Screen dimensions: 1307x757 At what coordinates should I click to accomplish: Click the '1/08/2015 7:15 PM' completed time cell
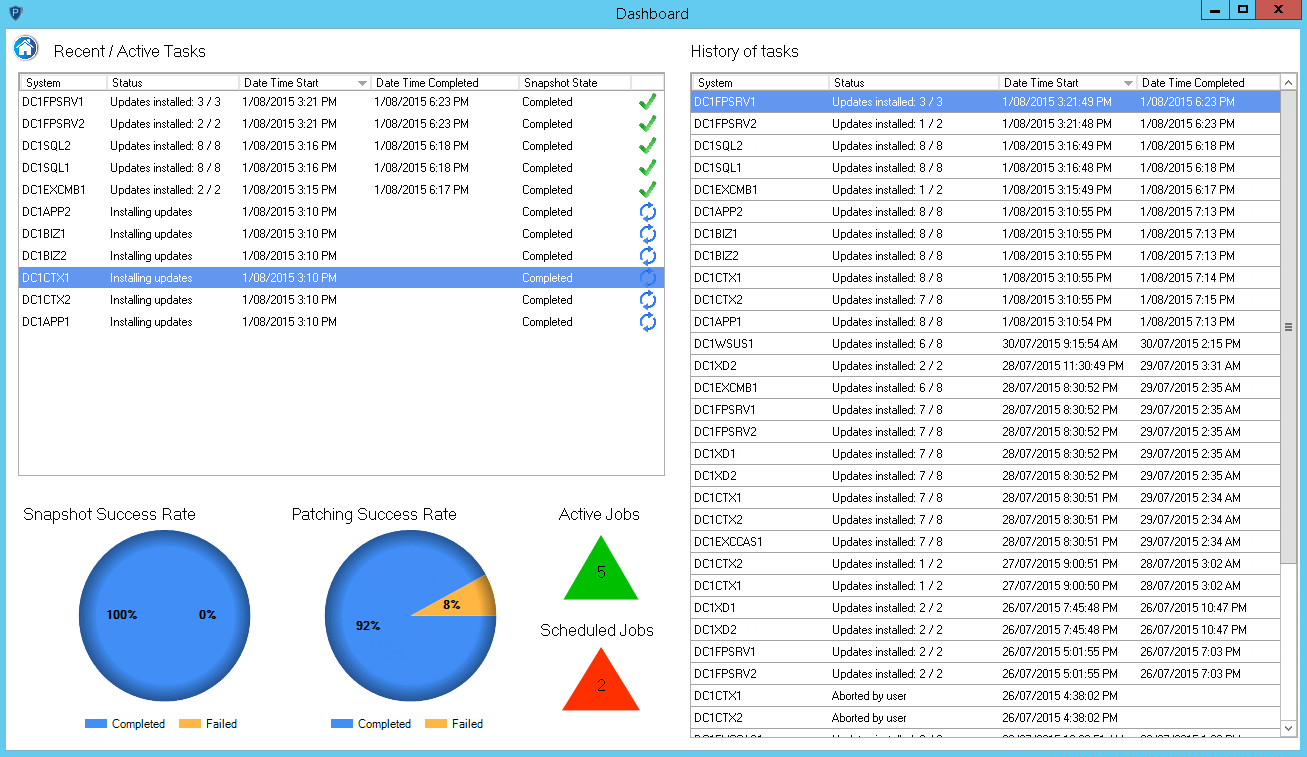(x=1188, y=299)
